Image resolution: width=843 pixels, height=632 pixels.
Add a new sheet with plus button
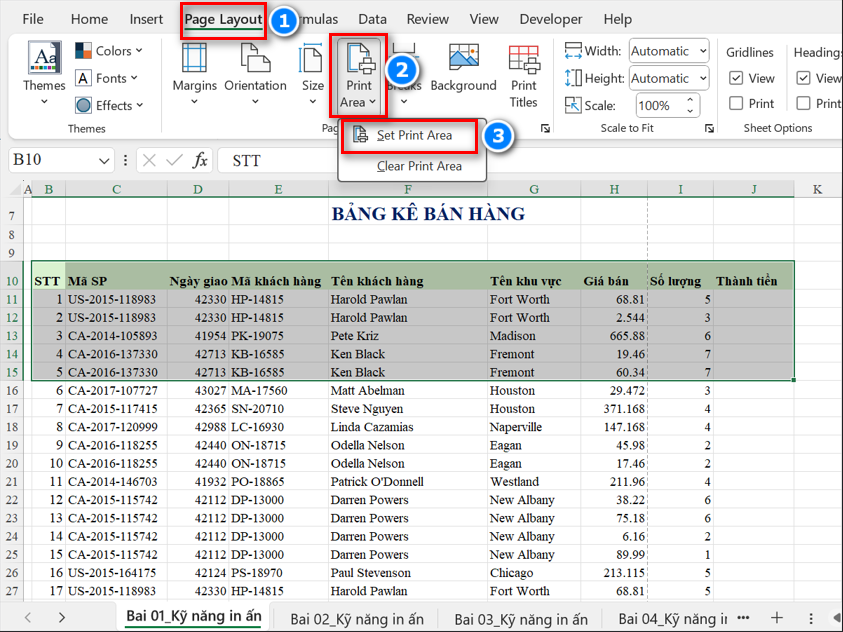(x=776, y=617)
